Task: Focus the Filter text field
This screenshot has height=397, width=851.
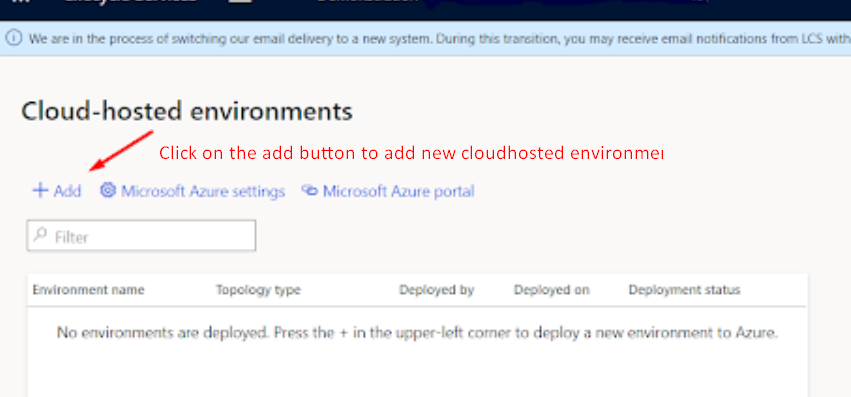Action: pyautogui.click(x=141, y=236)
